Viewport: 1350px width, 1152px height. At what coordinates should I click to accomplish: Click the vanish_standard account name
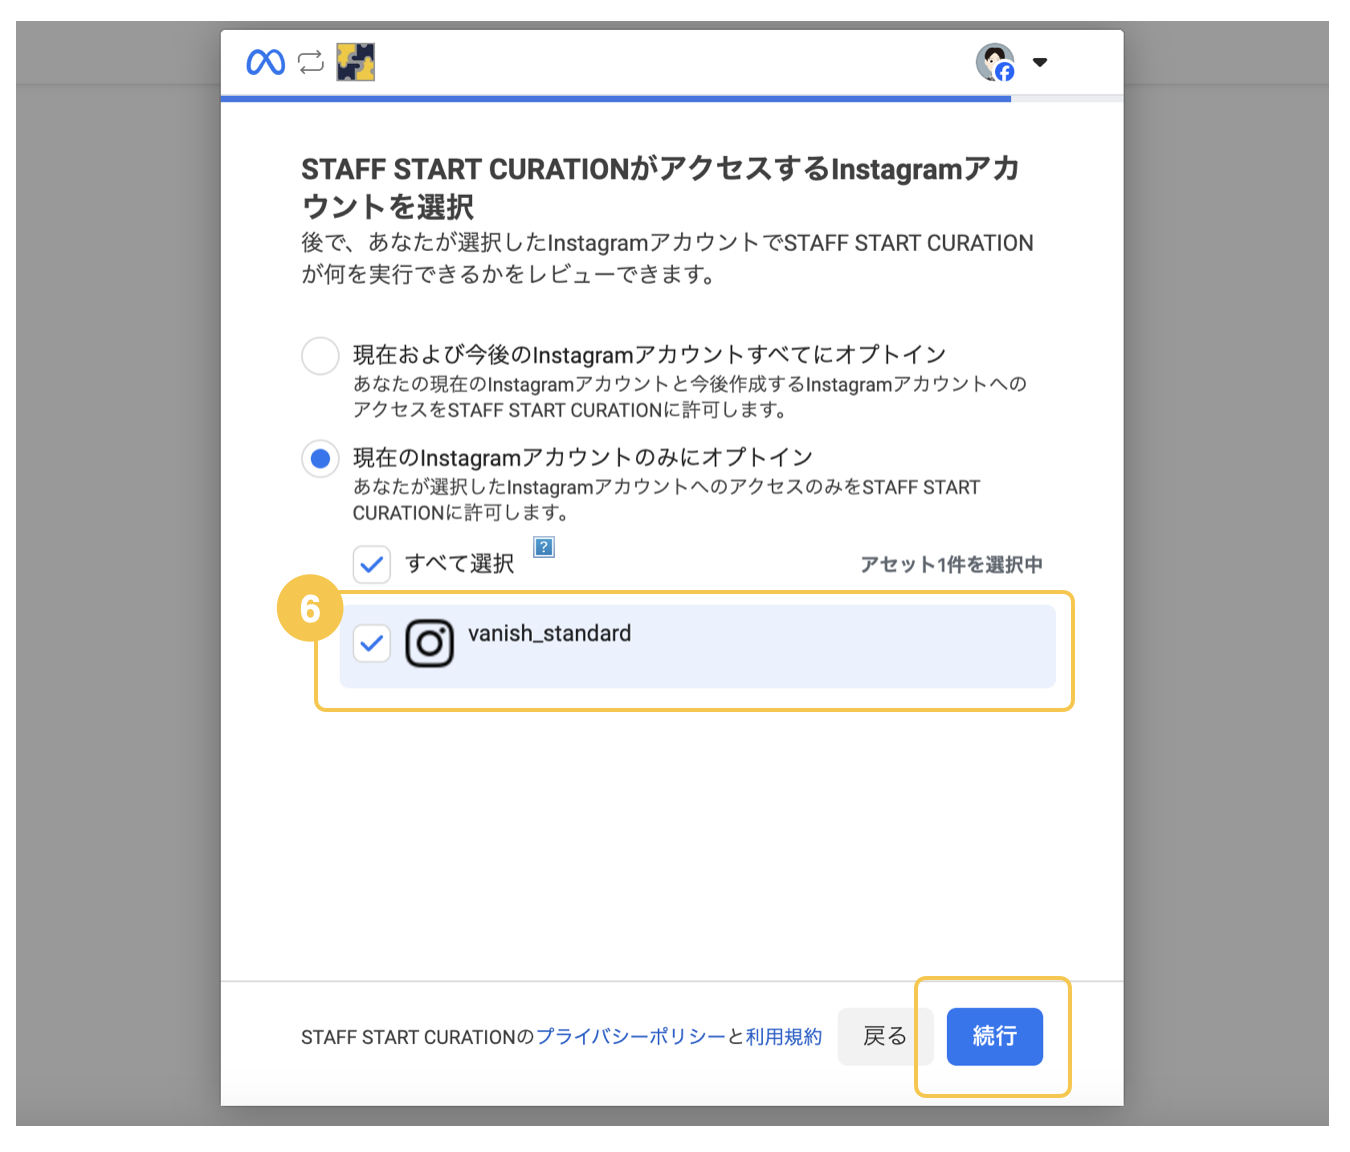pyautogui.click(x=549, y=633)
